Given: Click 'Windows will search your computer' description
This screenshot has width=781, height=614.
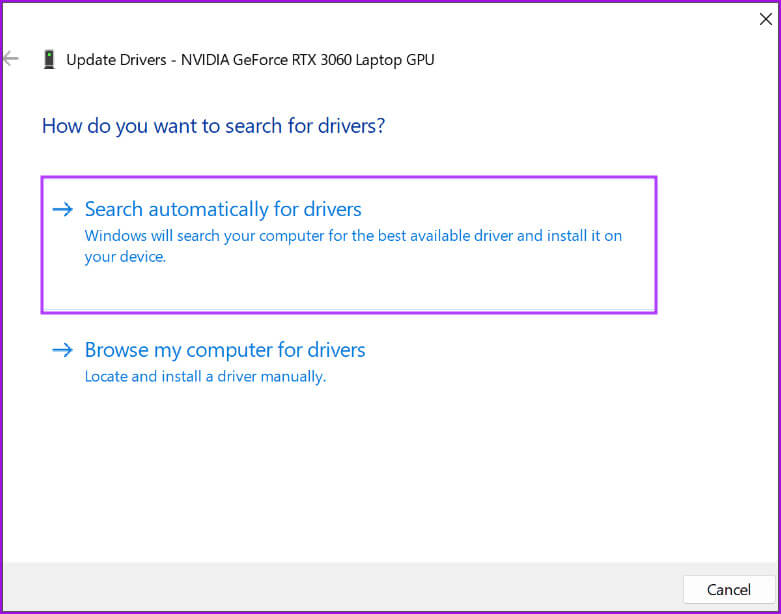Looking at the screenshot, I should (x=353, y=246).
